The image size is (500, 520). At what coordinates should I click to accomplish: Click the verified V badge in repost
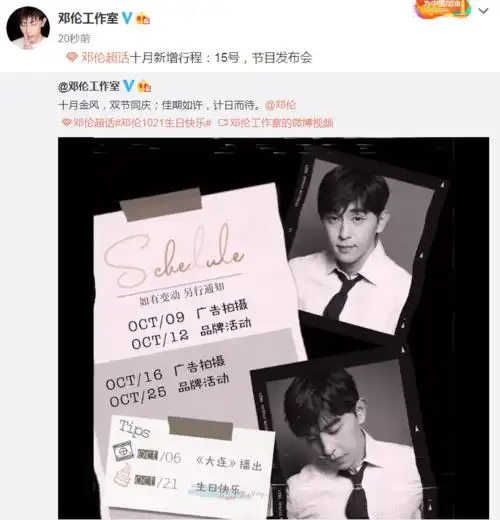click(128, 86)
